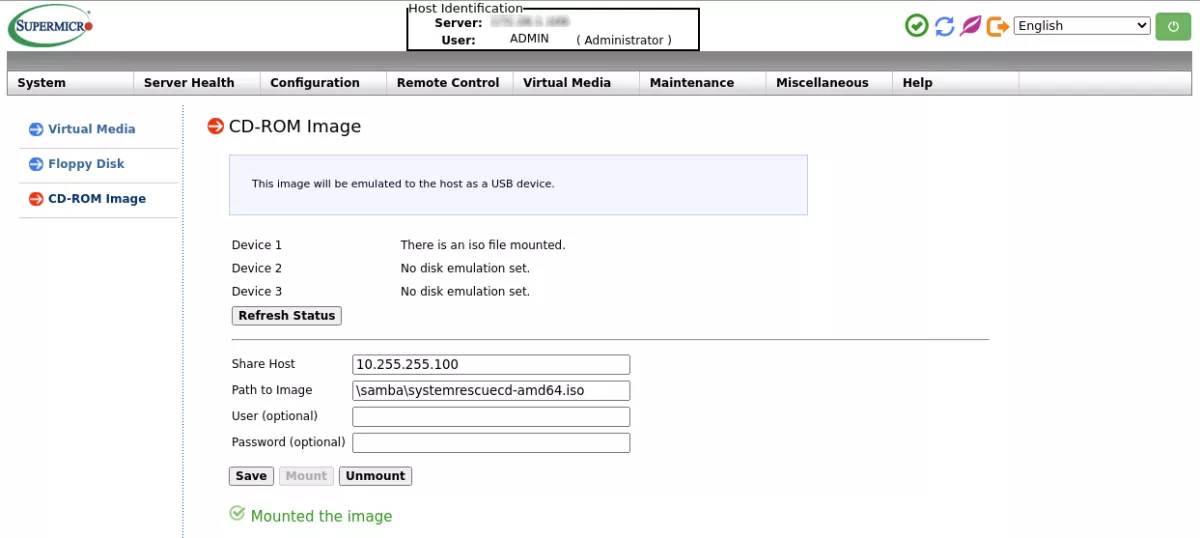Click the USB device emulation notice text
Image resolution: width=1200 pixels, height=538 pixels.
click(x=403, y=184)
